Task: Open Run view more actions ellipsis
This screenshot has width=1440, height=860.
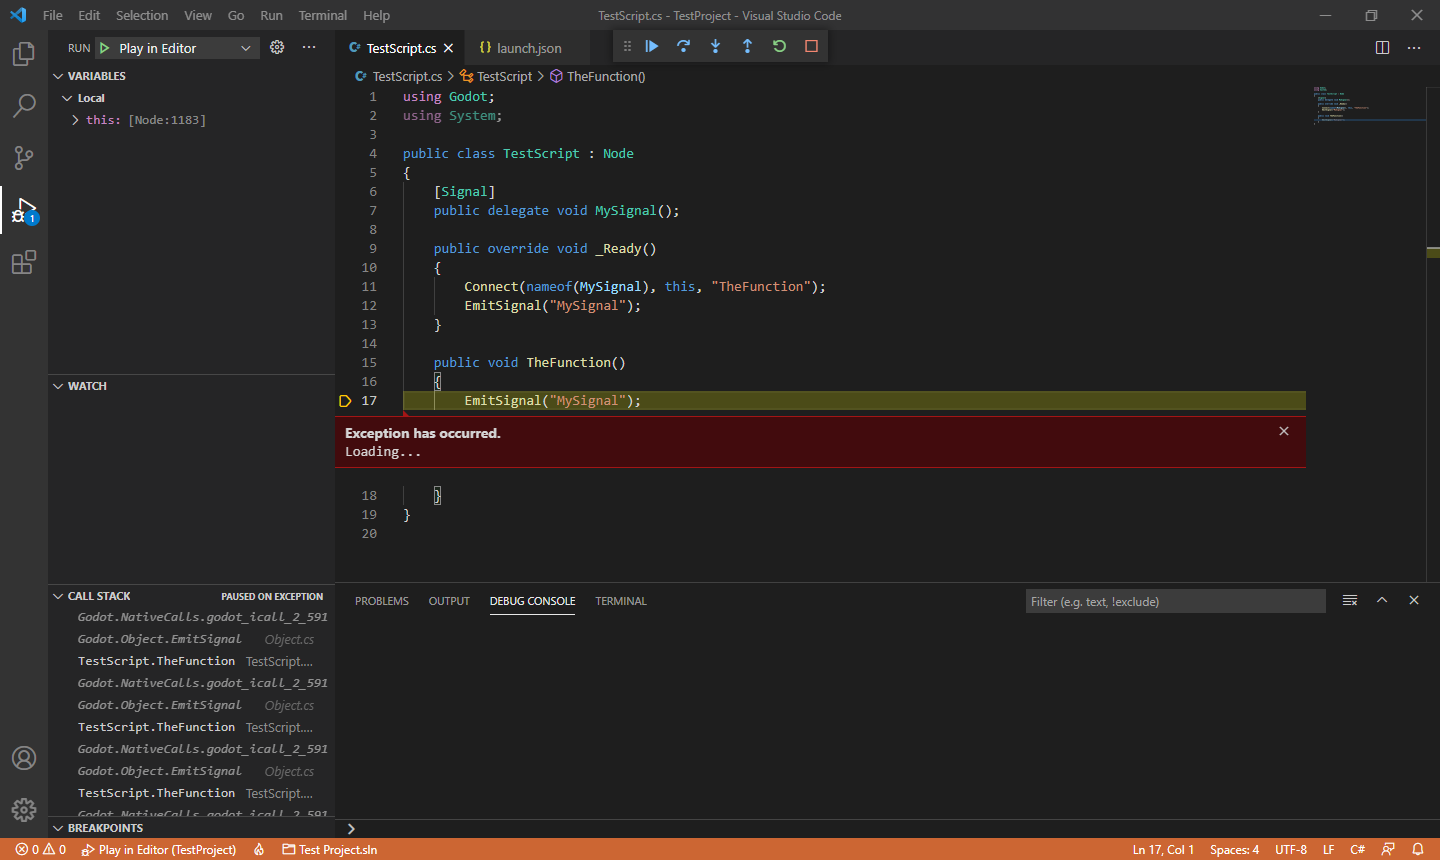Action: click(x=309, y=47)
